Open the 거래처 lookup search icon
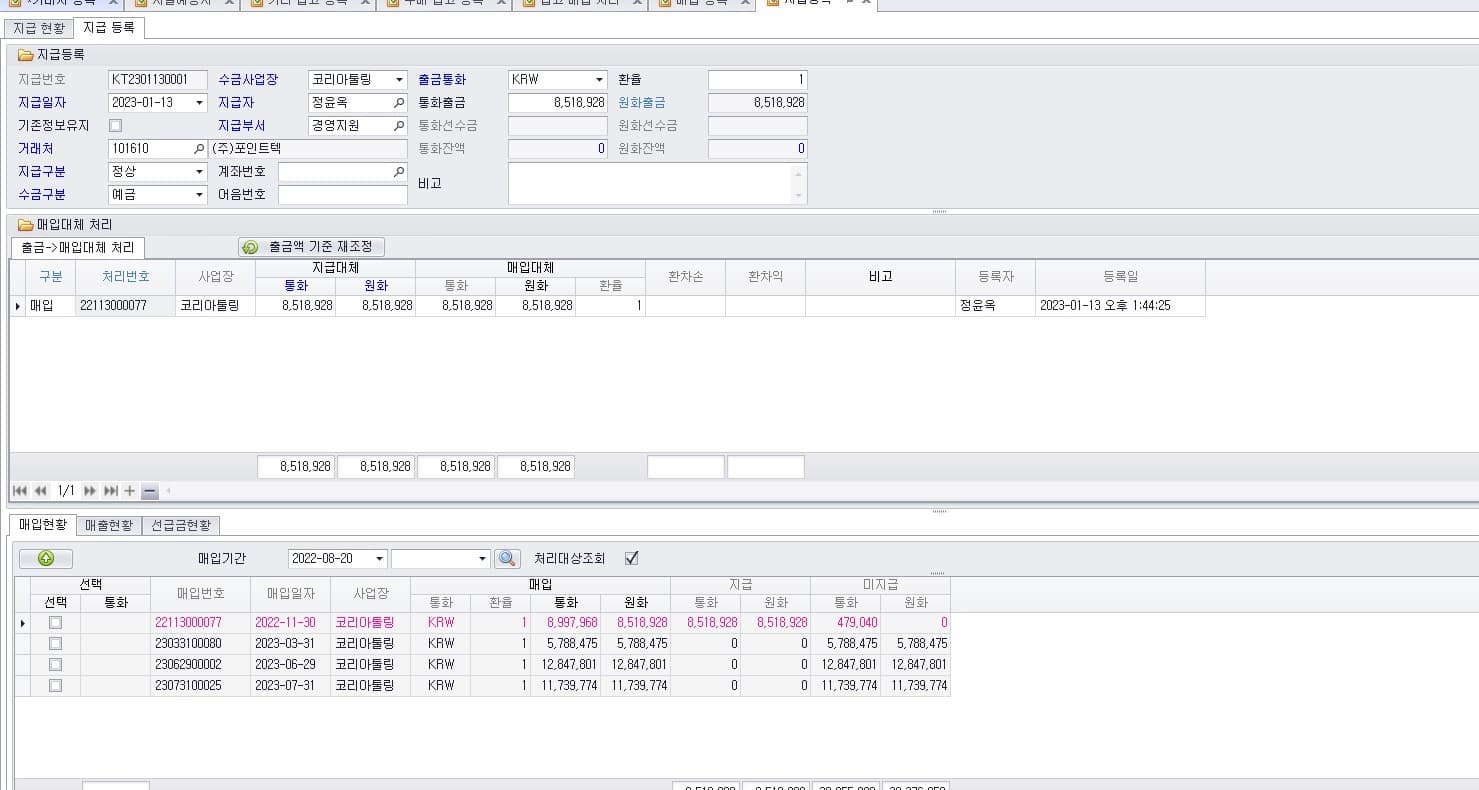The height and width of the screenshot is (790, 1479). (199, 149)
